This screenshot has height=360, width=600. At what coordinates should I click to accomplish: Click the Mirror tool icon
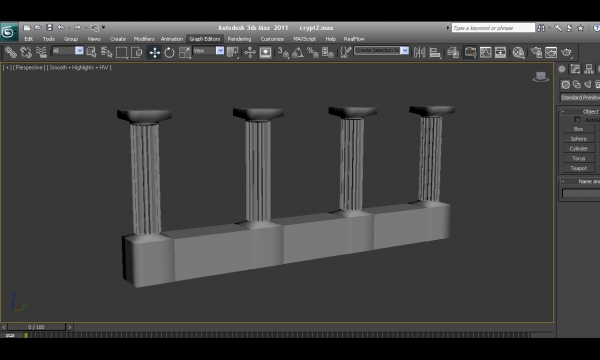(419, 52)
